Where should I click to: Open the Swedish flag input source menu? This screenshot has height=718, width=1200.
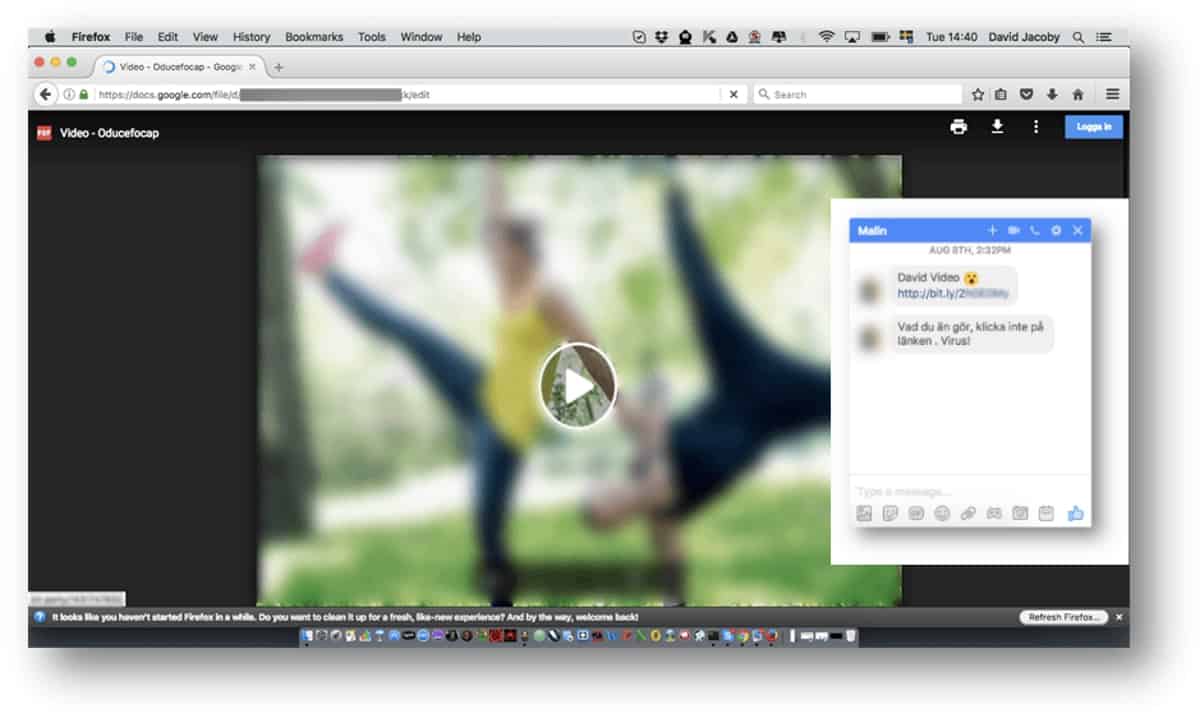coord(907,37)
